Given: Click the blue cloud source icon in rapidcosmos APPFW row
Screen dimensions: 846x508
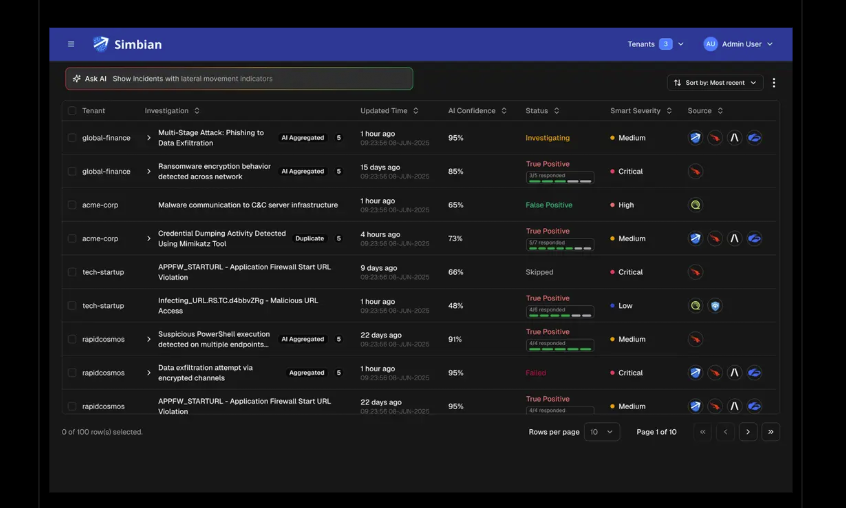Looking at the screenshot, I should 754,406.
